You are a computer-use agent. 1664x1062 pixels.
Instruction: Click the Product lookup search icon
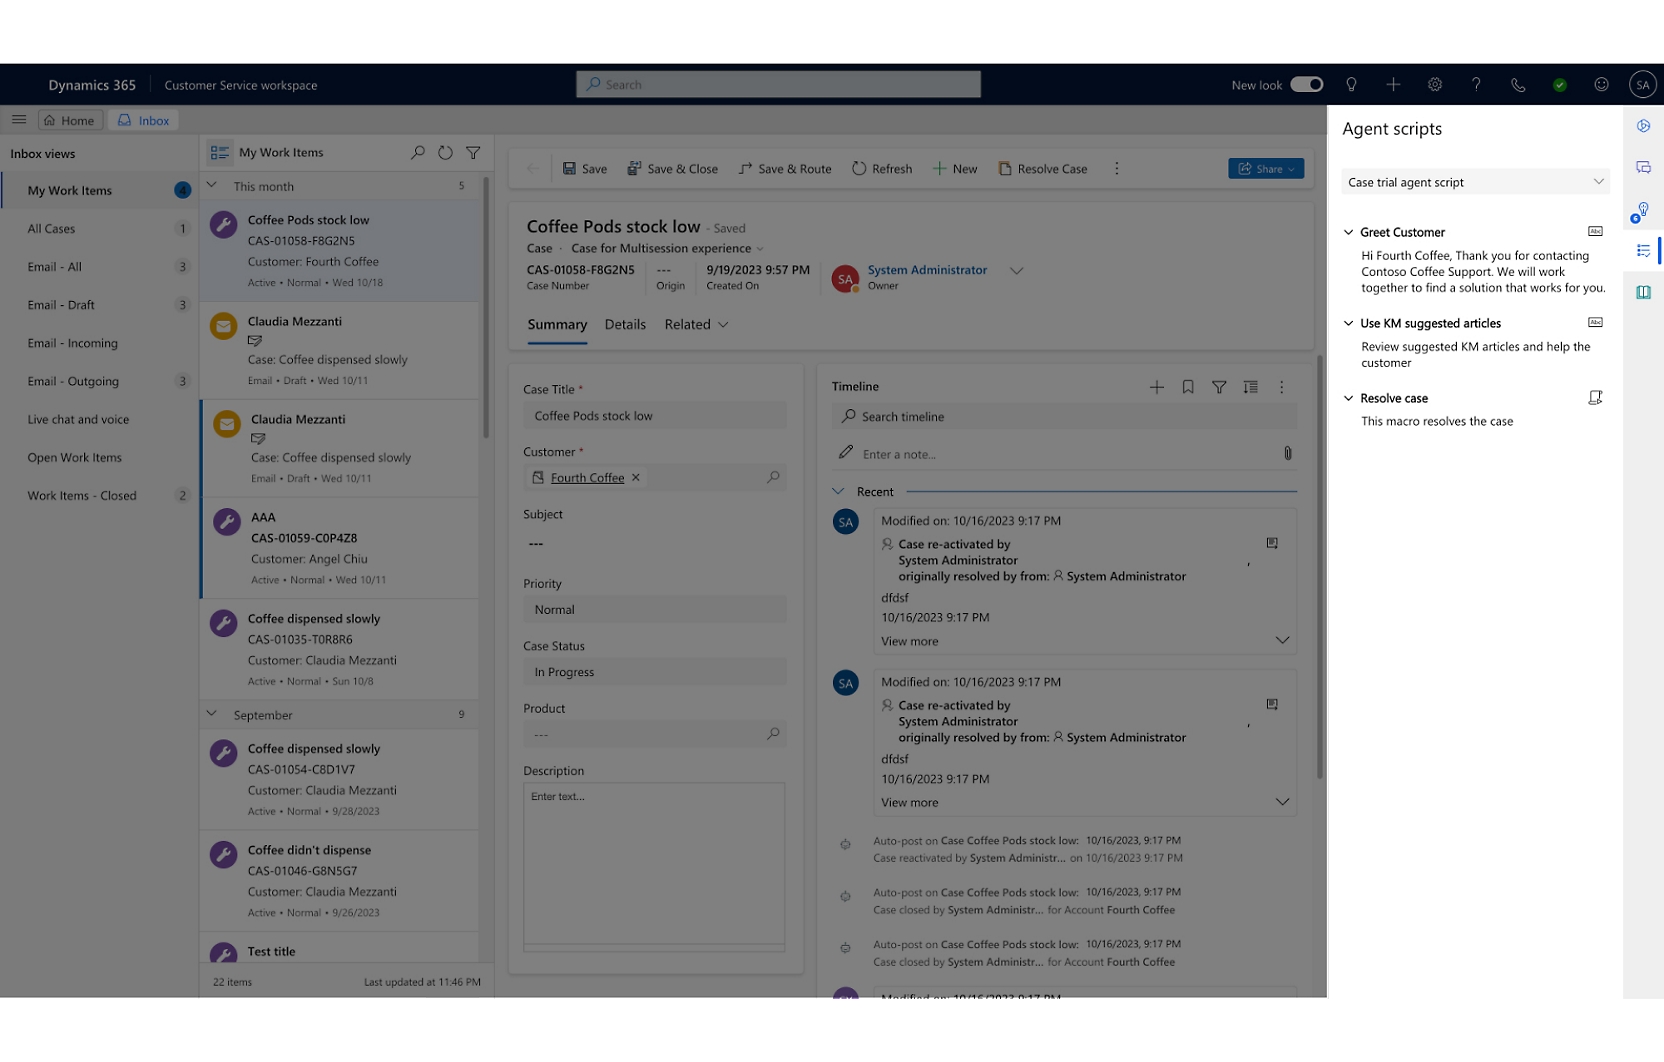click(x=773, y=734)
